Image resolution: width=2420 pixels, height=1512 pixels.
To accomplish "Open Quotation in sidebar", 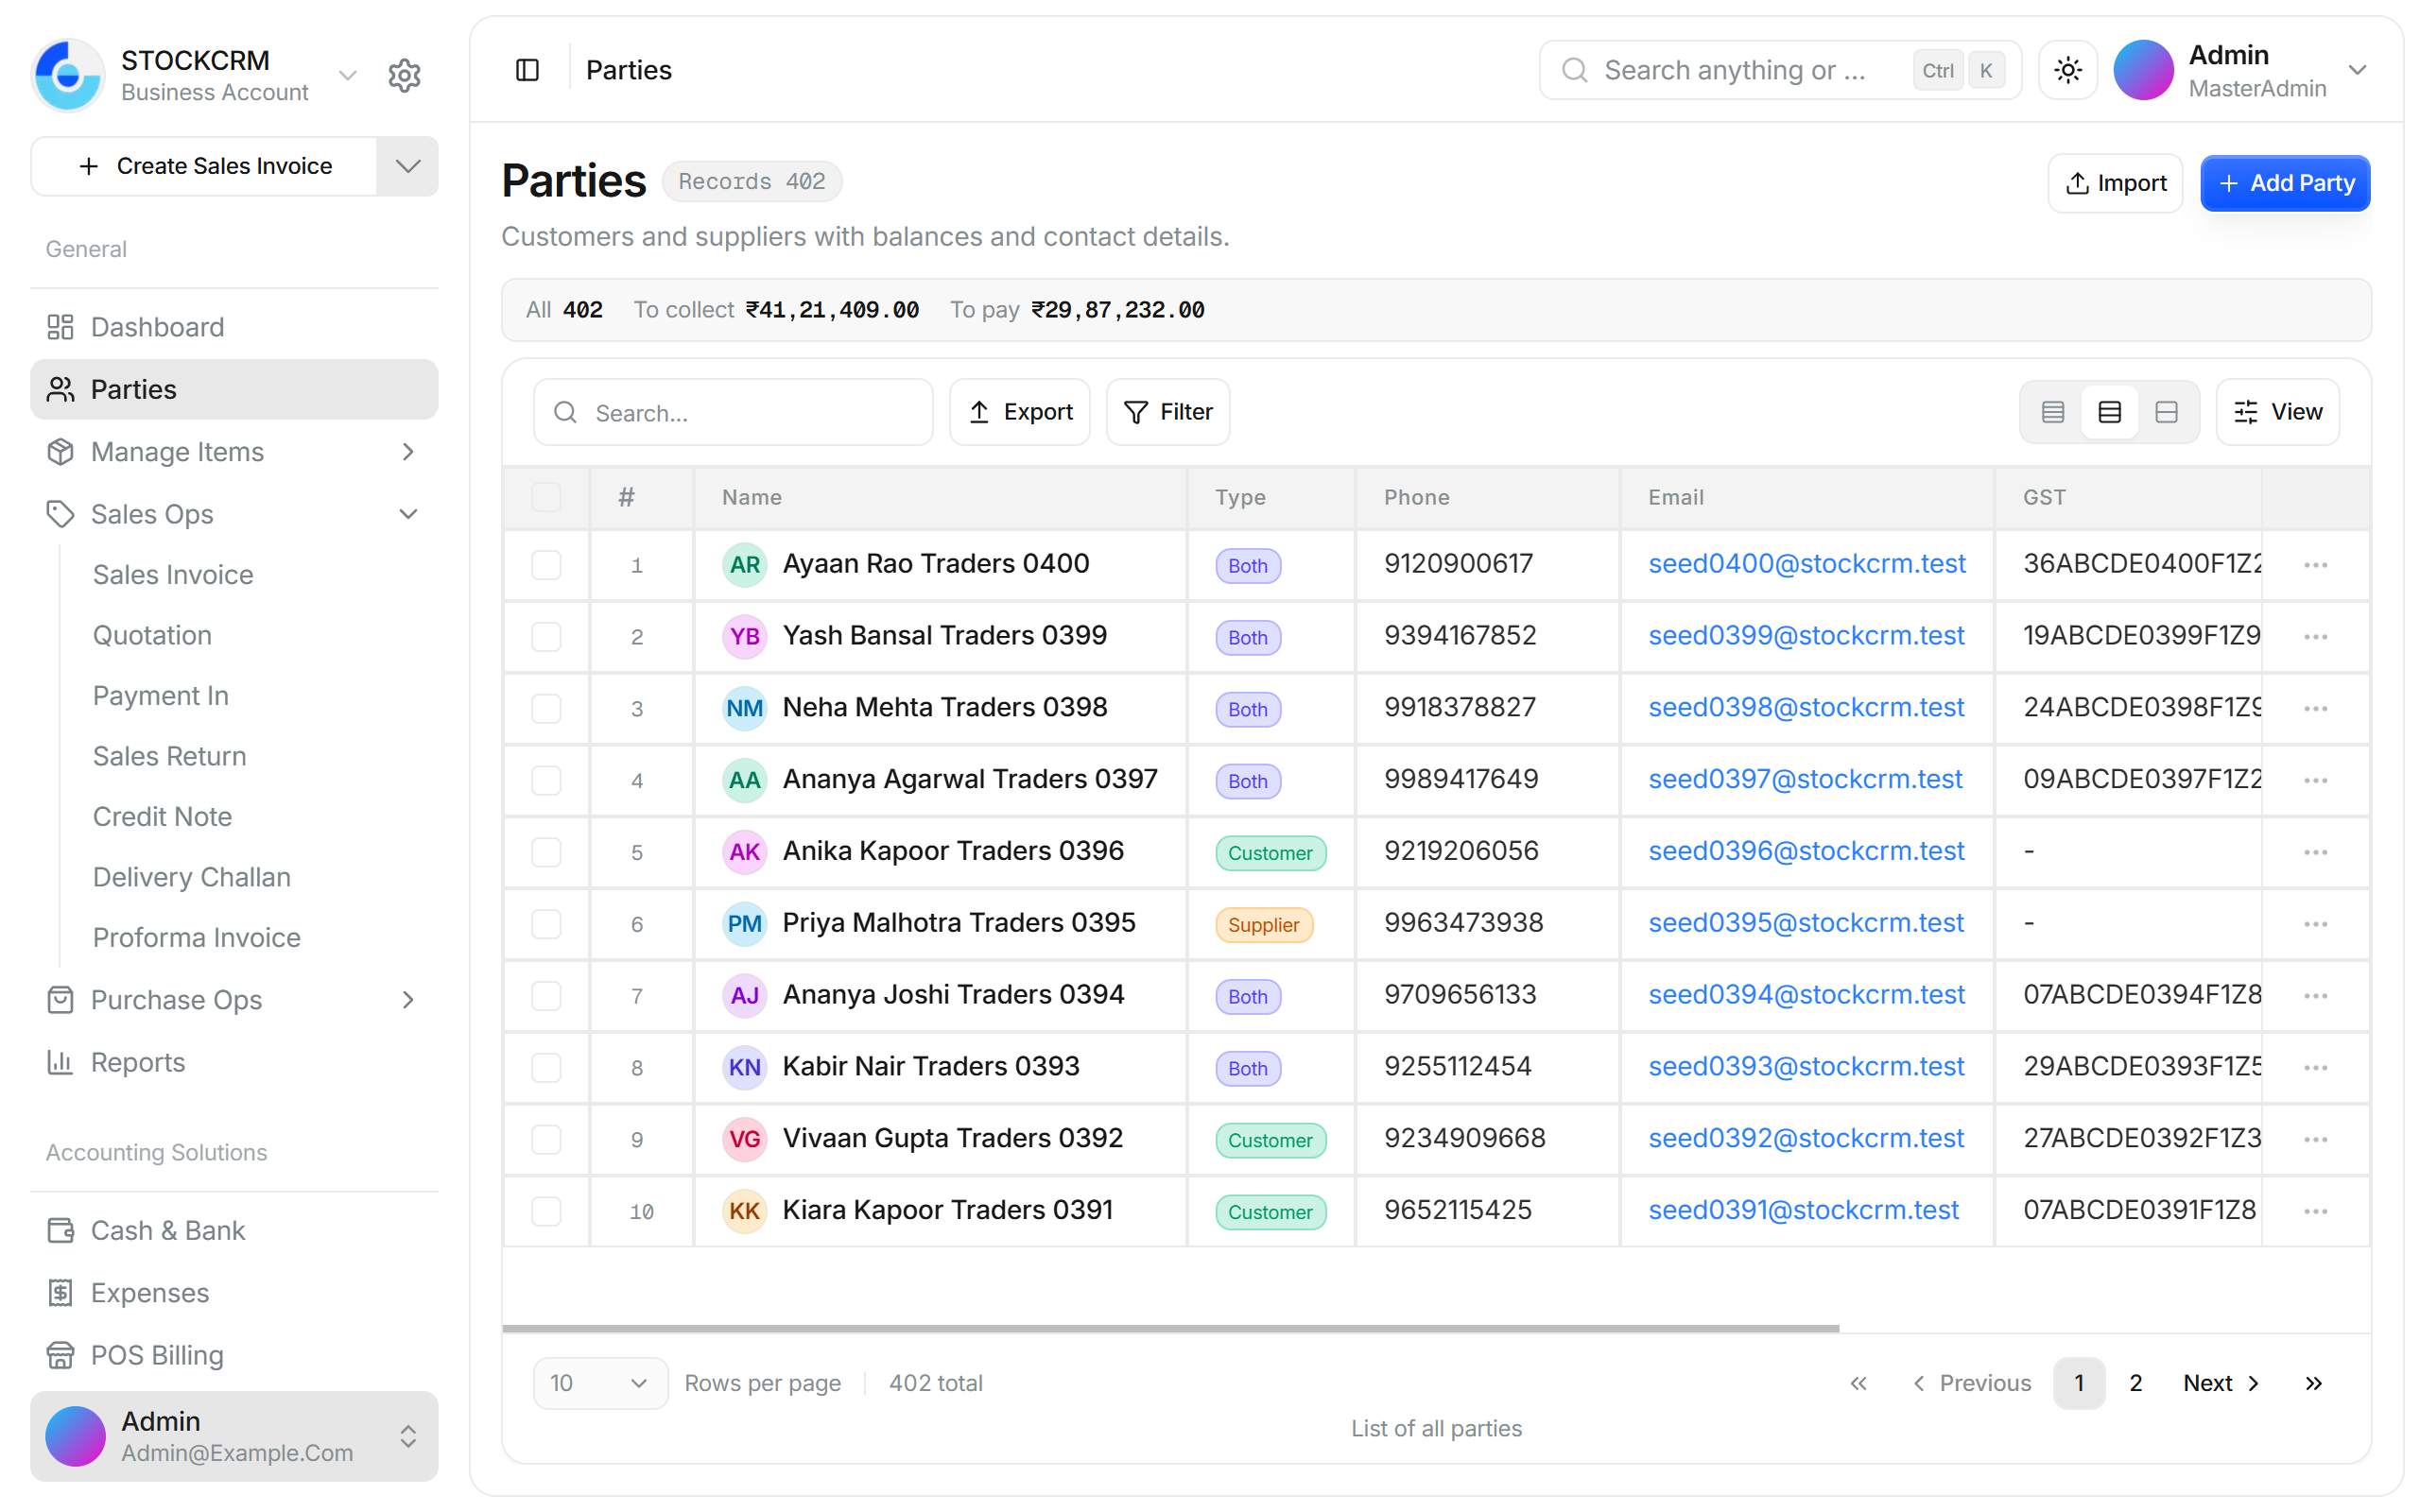I will pos(152,635).
